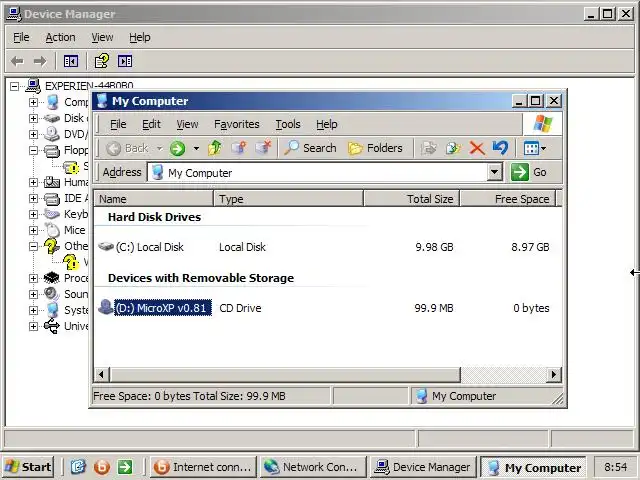Click the Move To toolbar icon
Viewport: 640px width, 480px height.
(429, 148)
